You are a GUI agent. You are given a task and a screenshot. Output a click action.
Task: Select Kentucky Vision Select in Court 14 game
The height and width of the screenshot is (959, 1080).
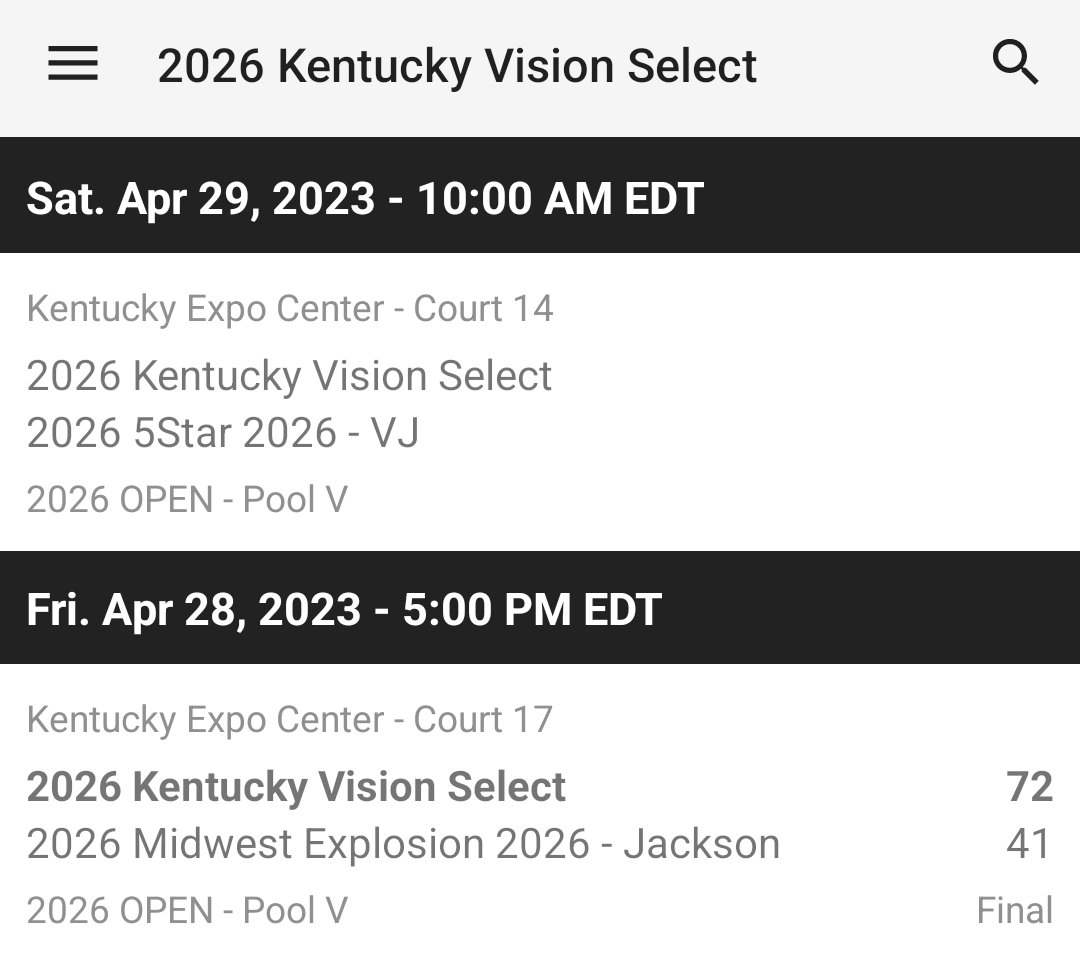click(289, 376)
